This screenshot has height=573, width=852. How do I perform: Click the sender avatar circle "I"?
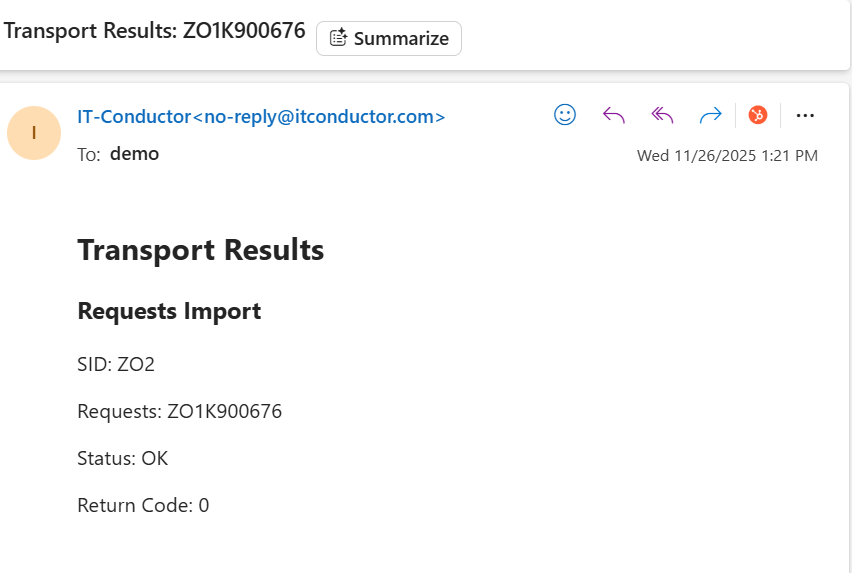click(x=34, y=132)
